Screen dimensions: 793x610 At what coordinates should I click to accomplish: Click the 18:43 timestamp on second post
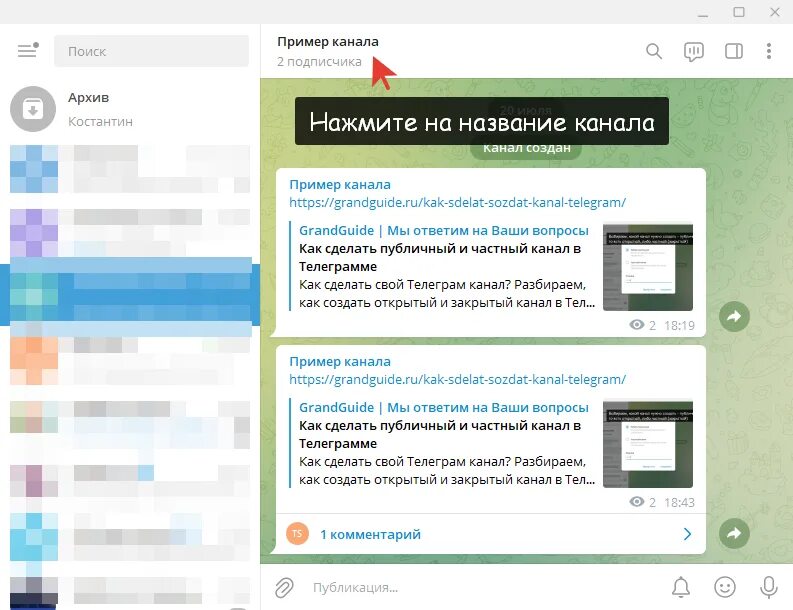pyautogui.click(x=679, y=502)
